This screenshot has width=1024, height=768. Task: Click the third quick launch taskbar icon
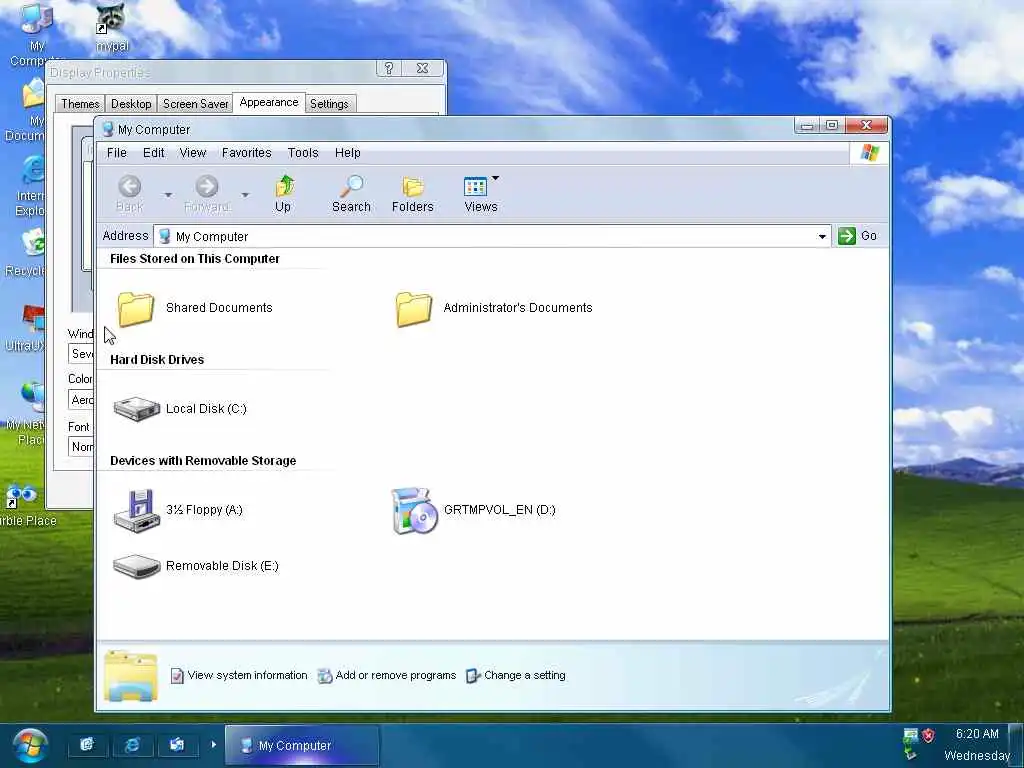pyautogui.click(x=176, y=745)
